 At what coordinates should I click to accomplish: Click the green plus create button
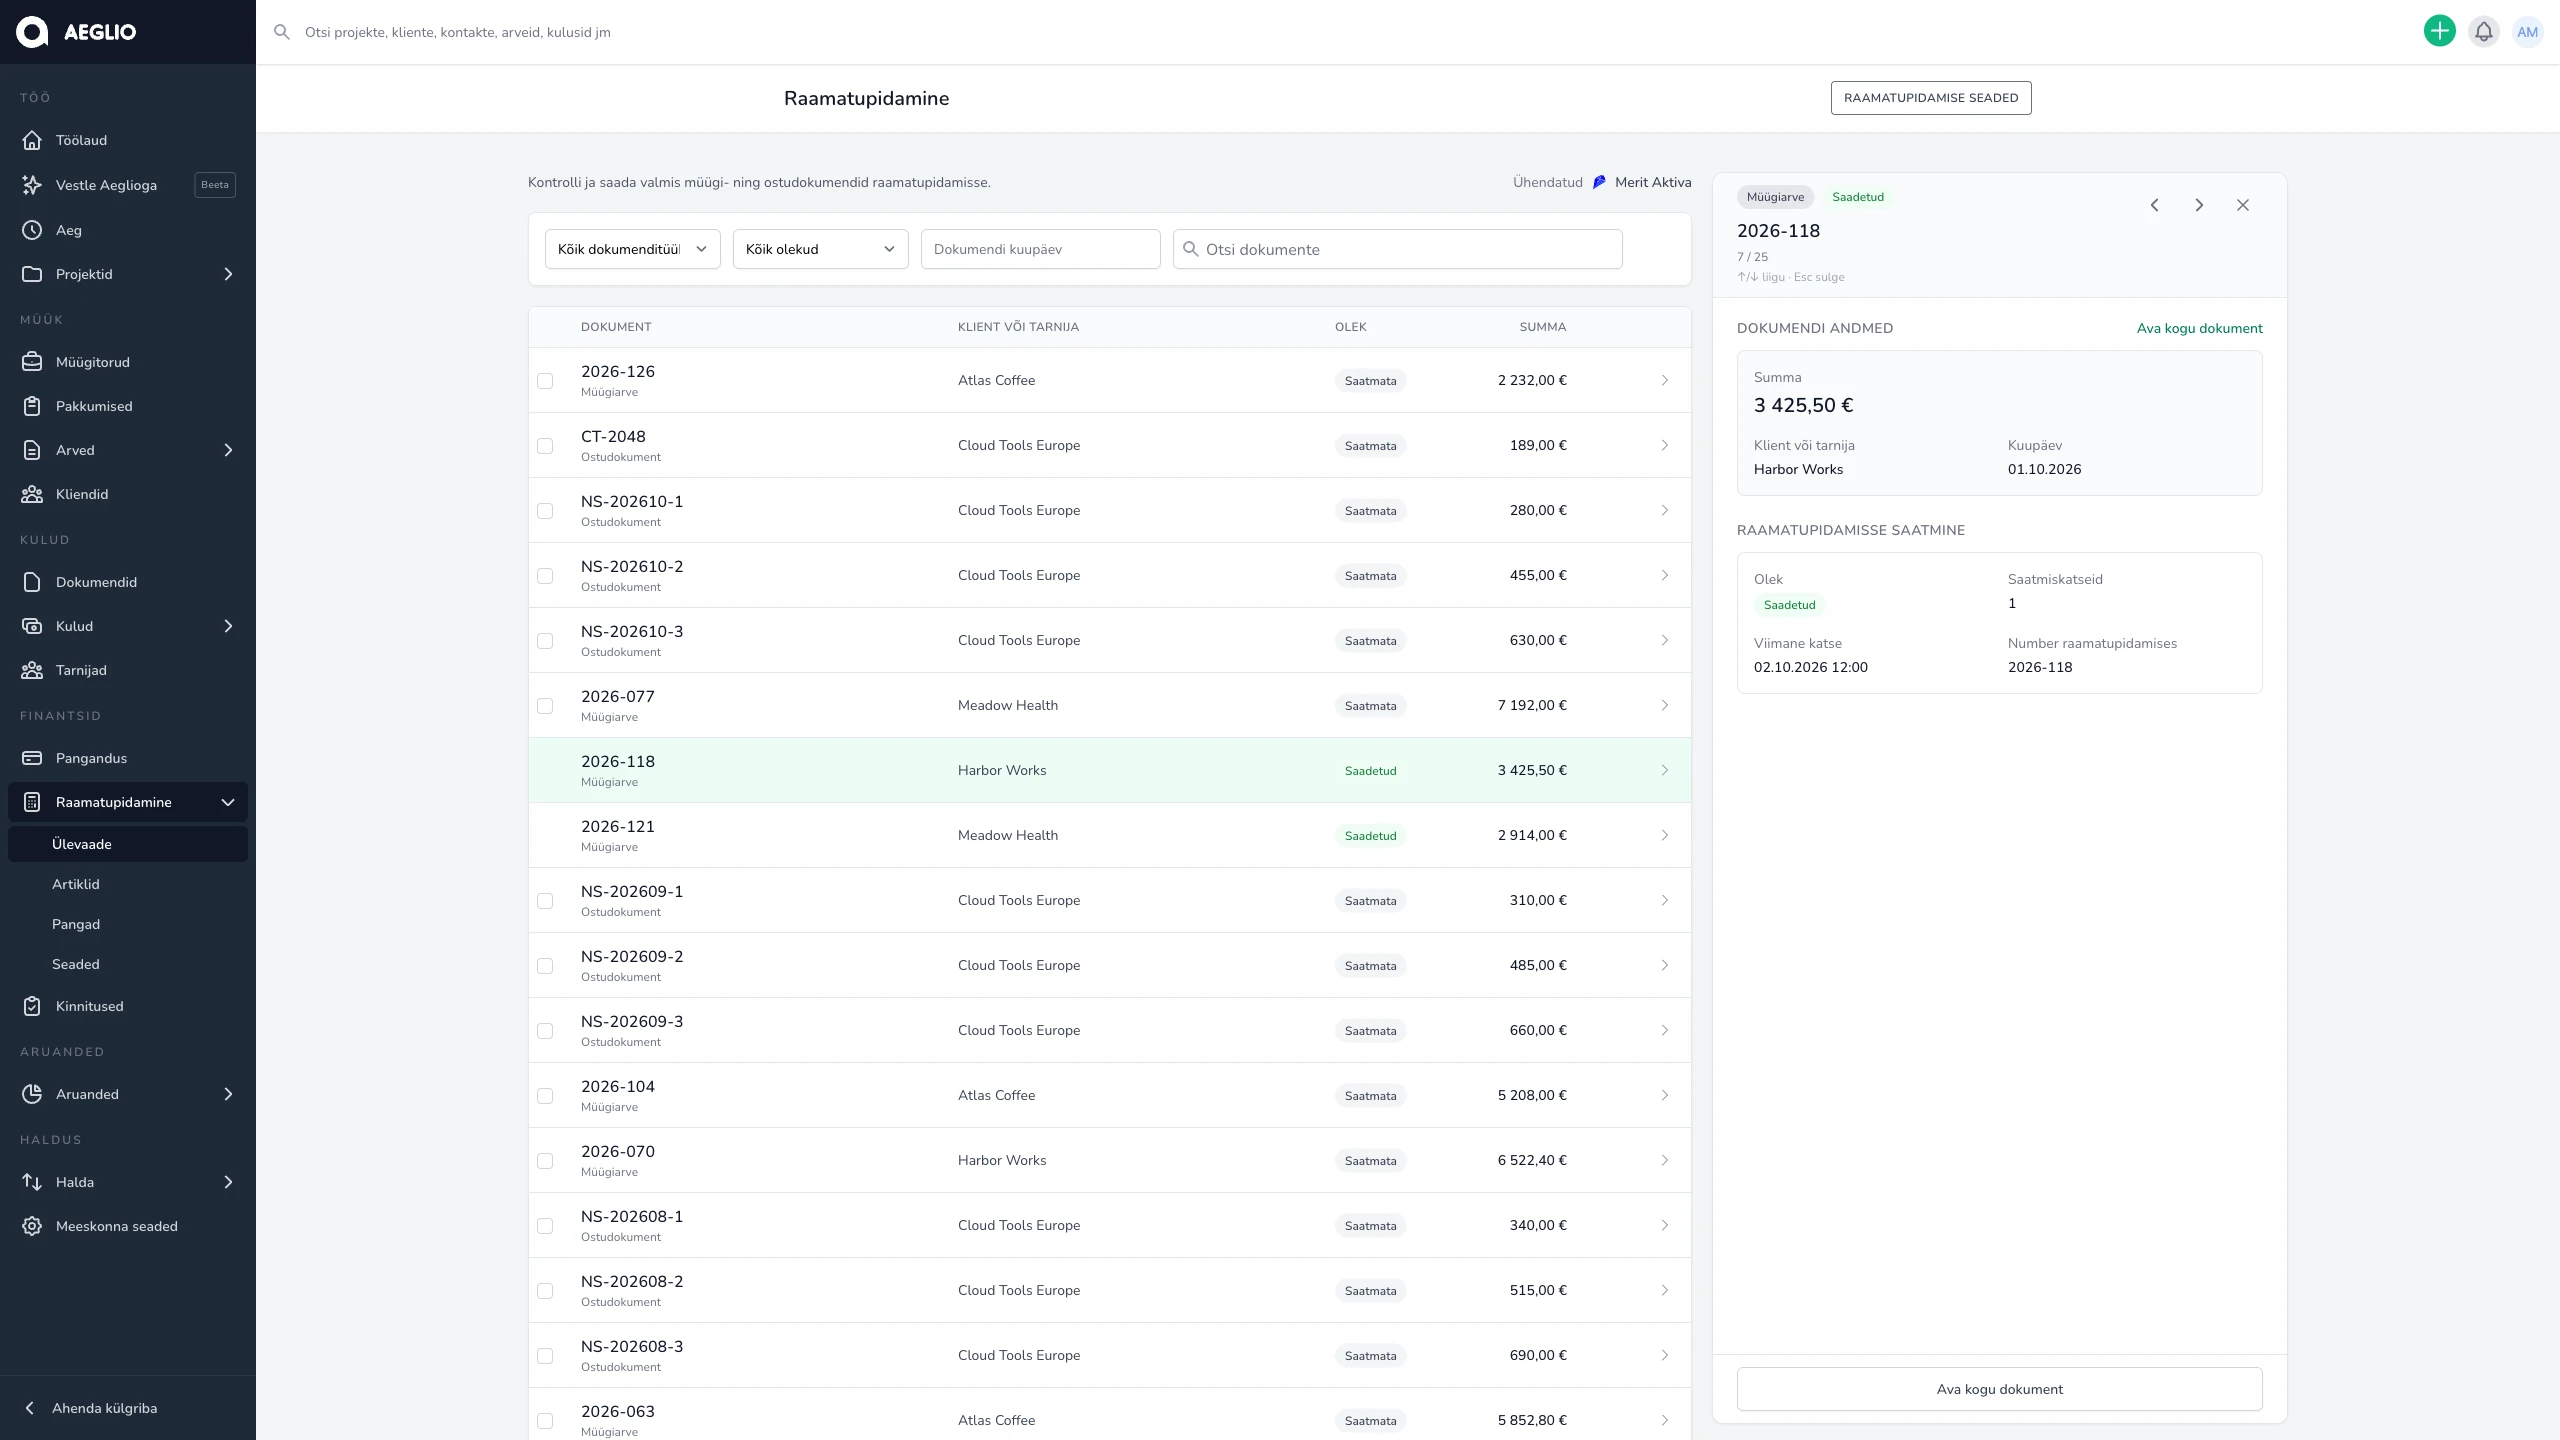[x=2439, y=31]
